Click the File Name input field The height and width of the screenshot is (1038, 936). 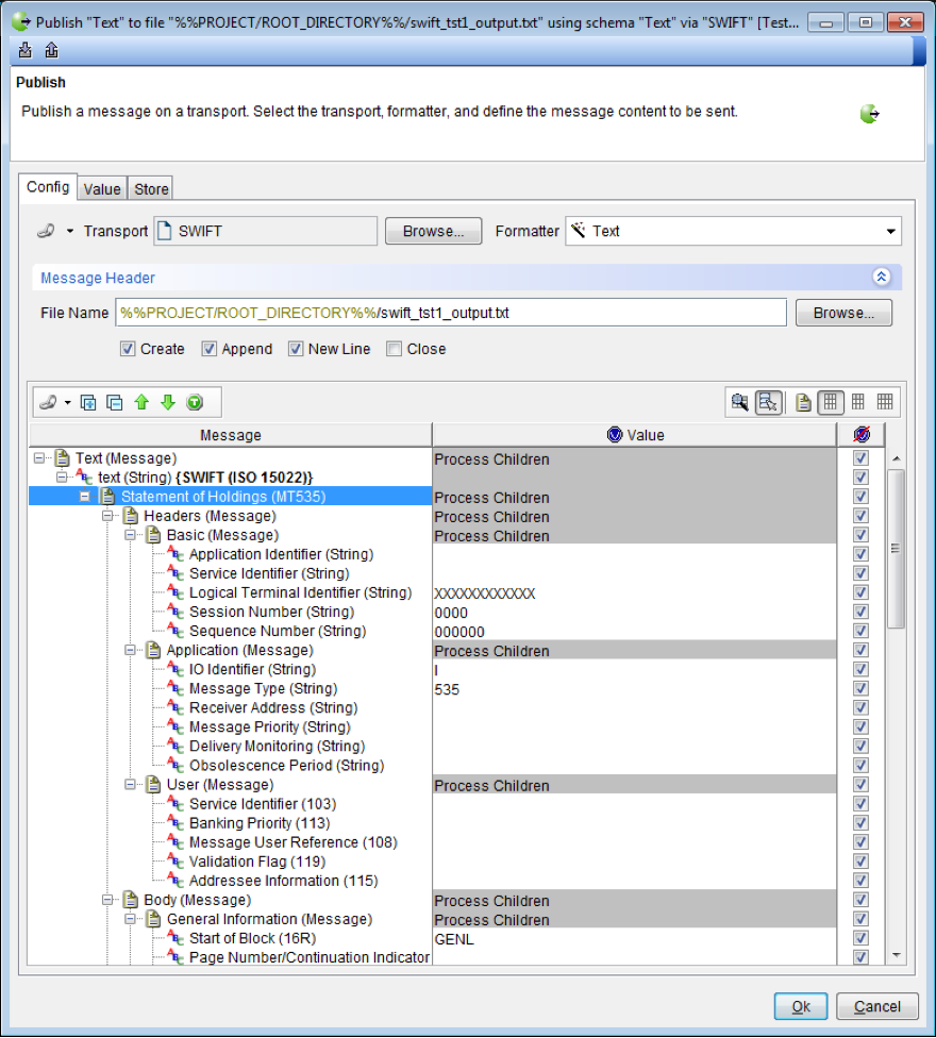point(451,312)
